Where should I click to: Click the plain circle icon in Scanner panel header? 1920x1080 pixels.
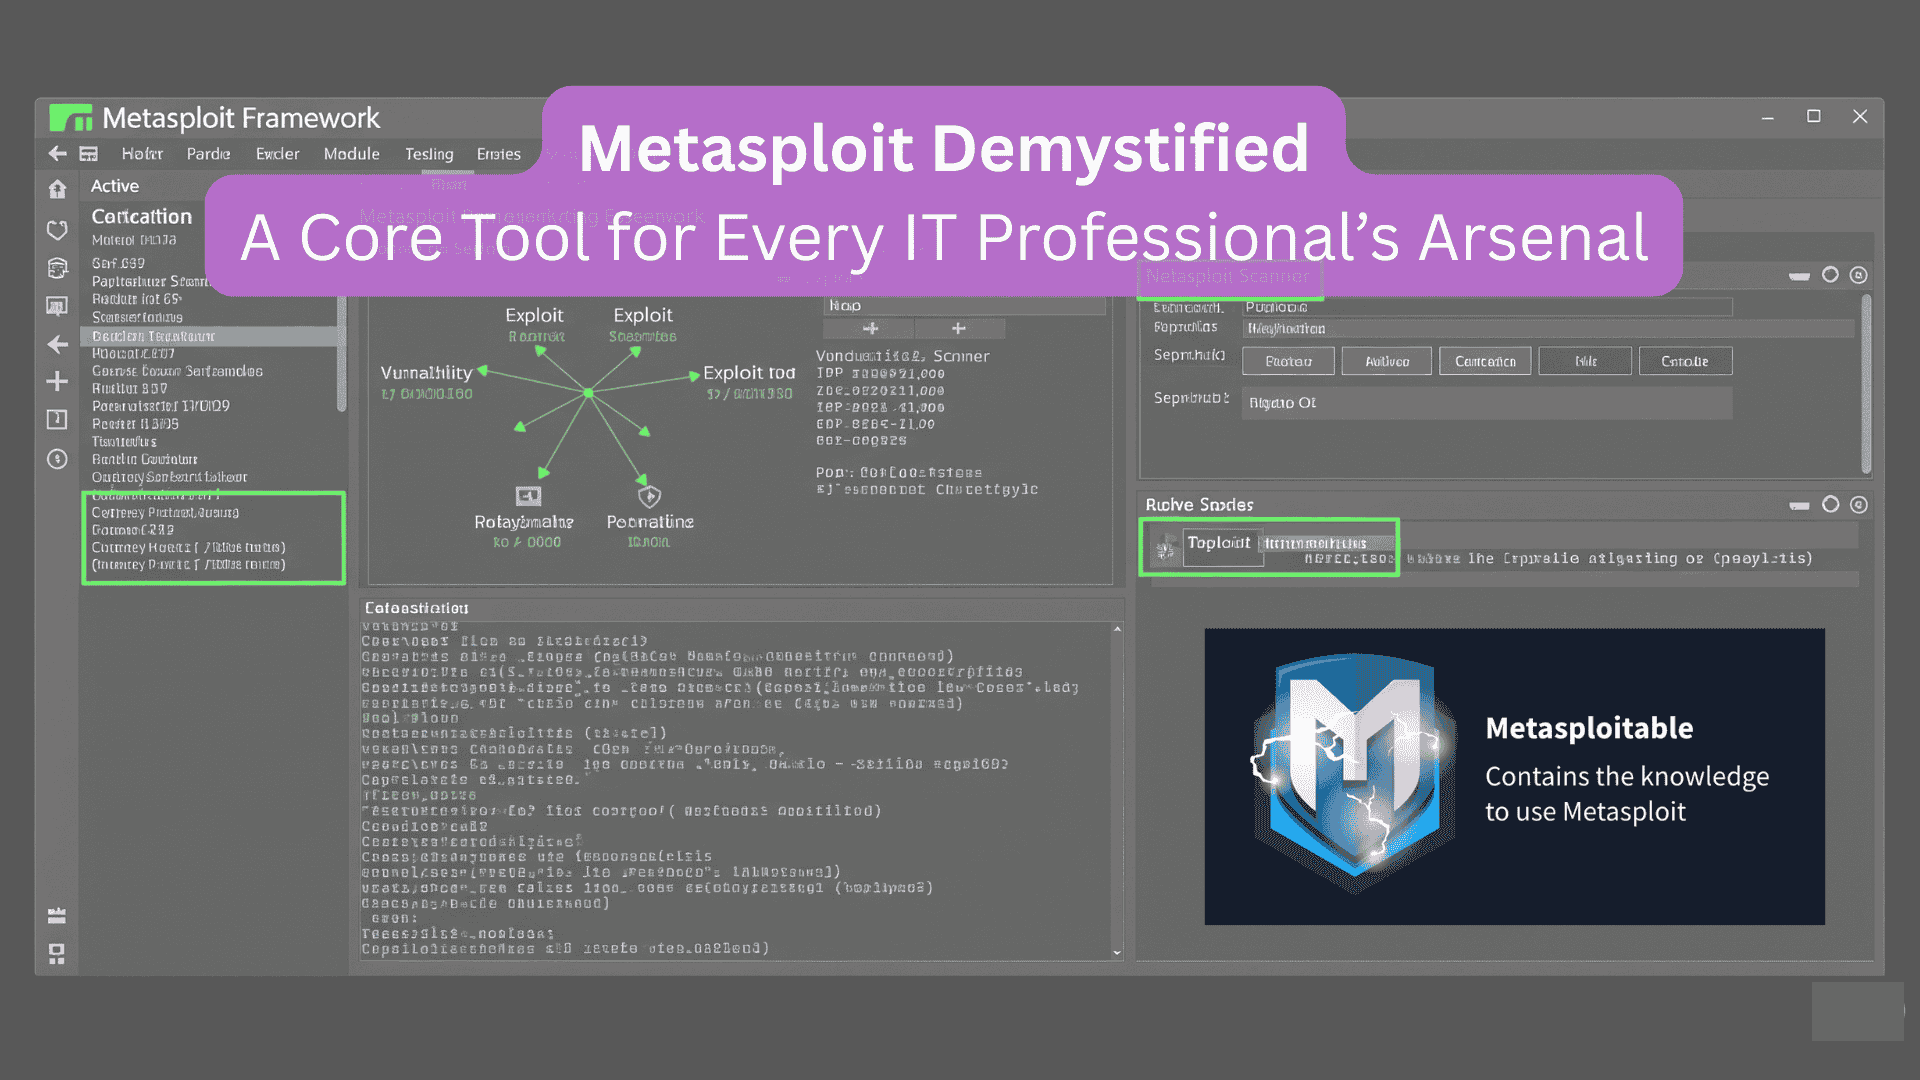coord(1830,274)
